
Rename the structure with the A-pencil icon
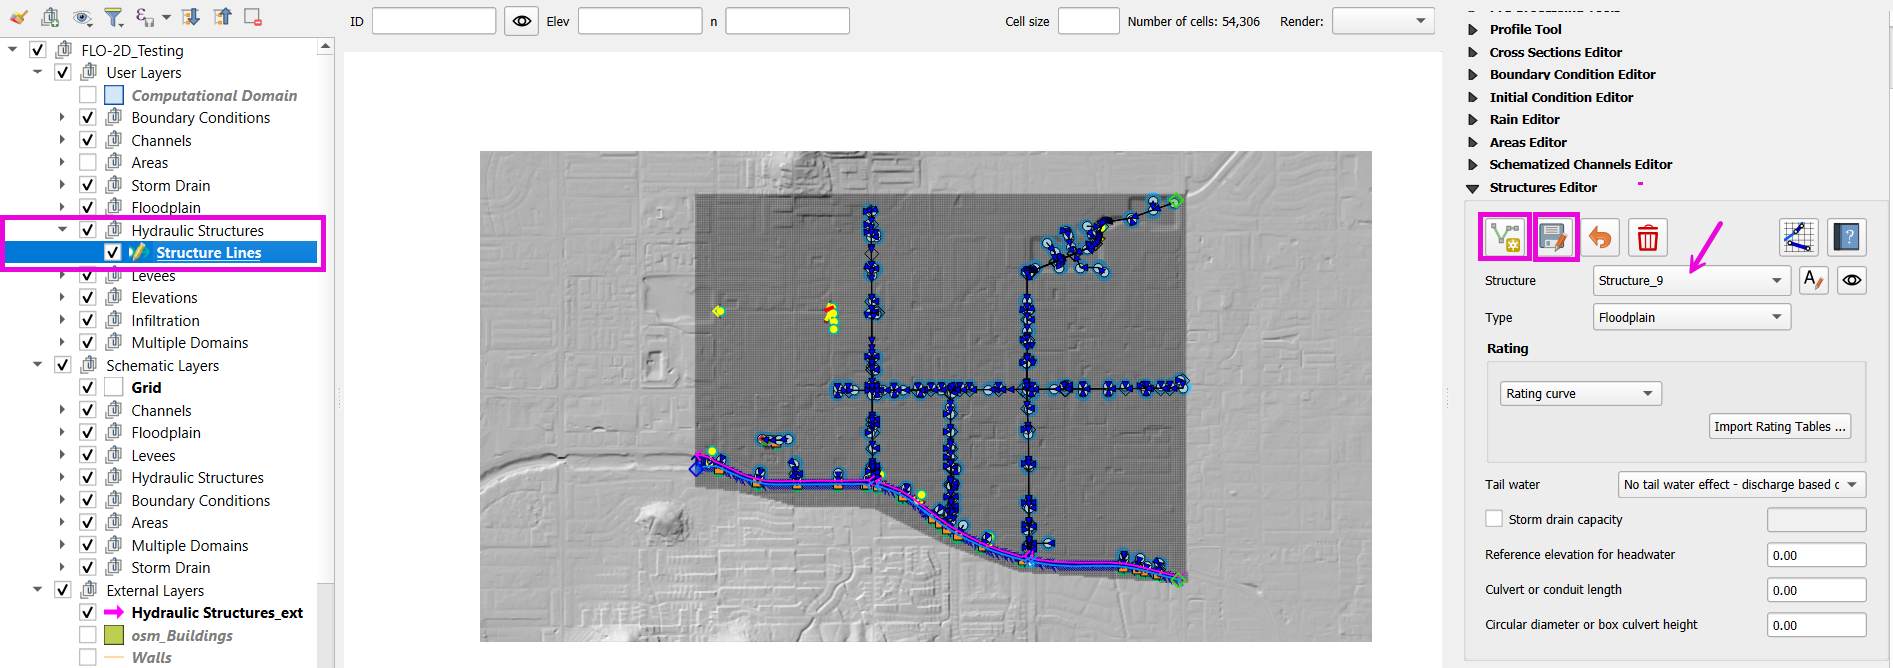click(1813, 281)
